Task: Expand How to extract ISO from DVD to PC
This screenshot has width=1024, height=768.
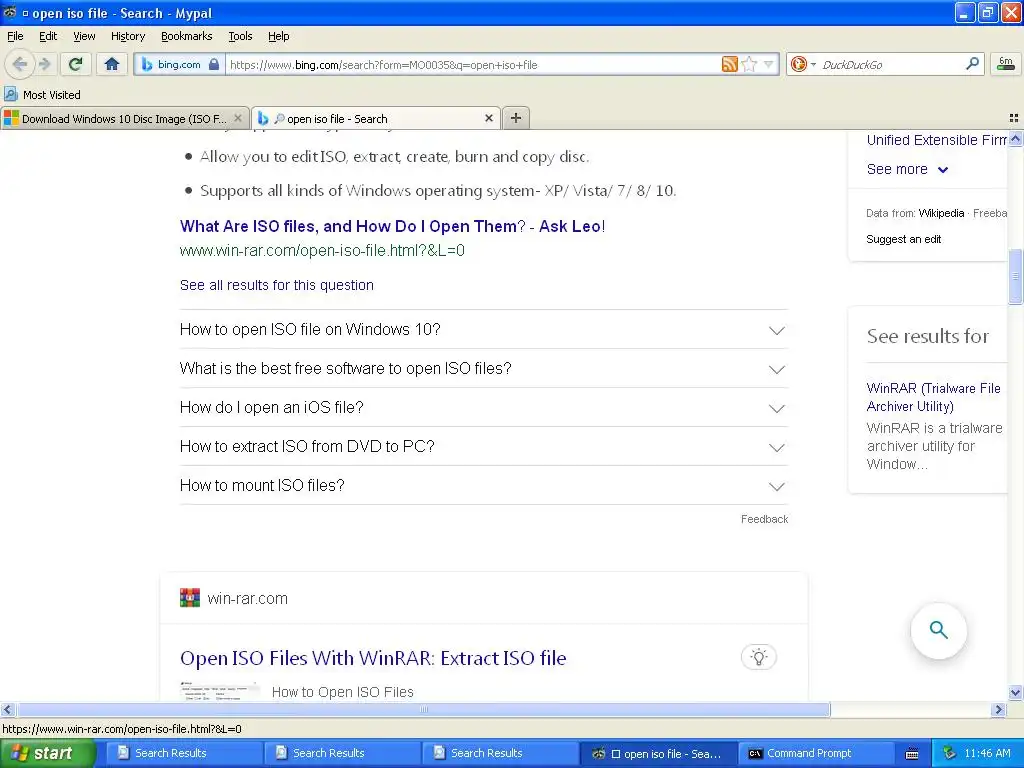Action: [484, 447]
